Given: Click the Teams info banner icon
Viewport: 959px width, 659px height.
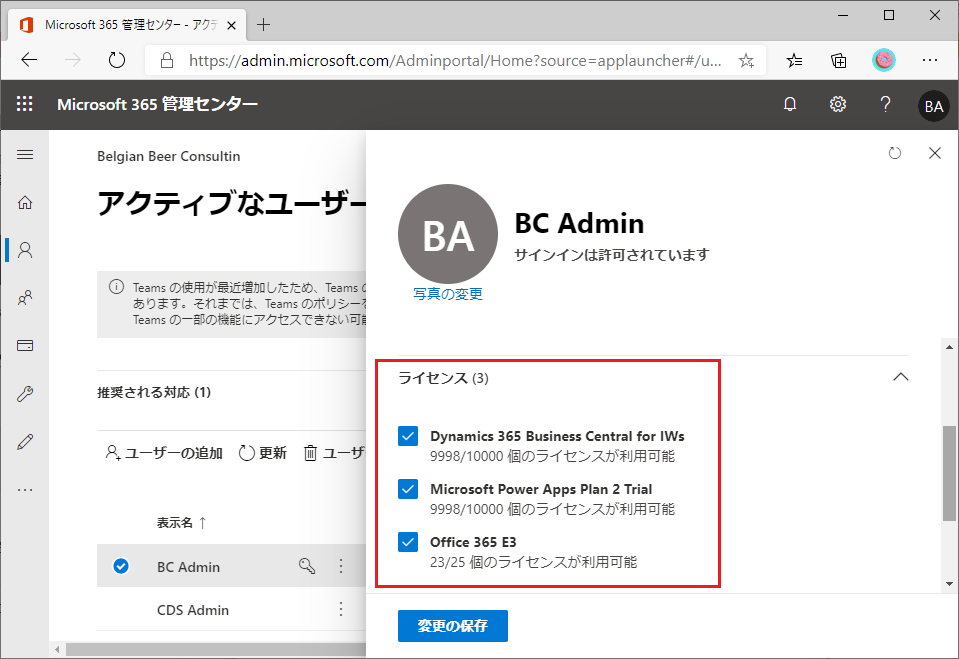Looking at the screenshot, I should [x=116, y=286].
